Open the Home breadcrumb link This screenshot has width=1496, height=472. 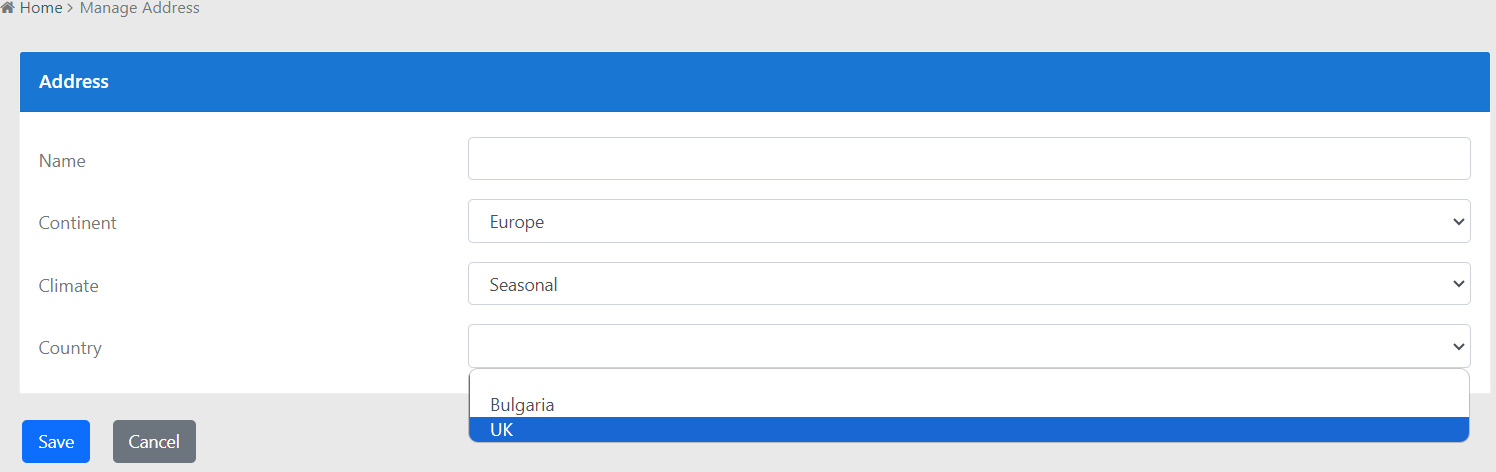click(41, 8)
